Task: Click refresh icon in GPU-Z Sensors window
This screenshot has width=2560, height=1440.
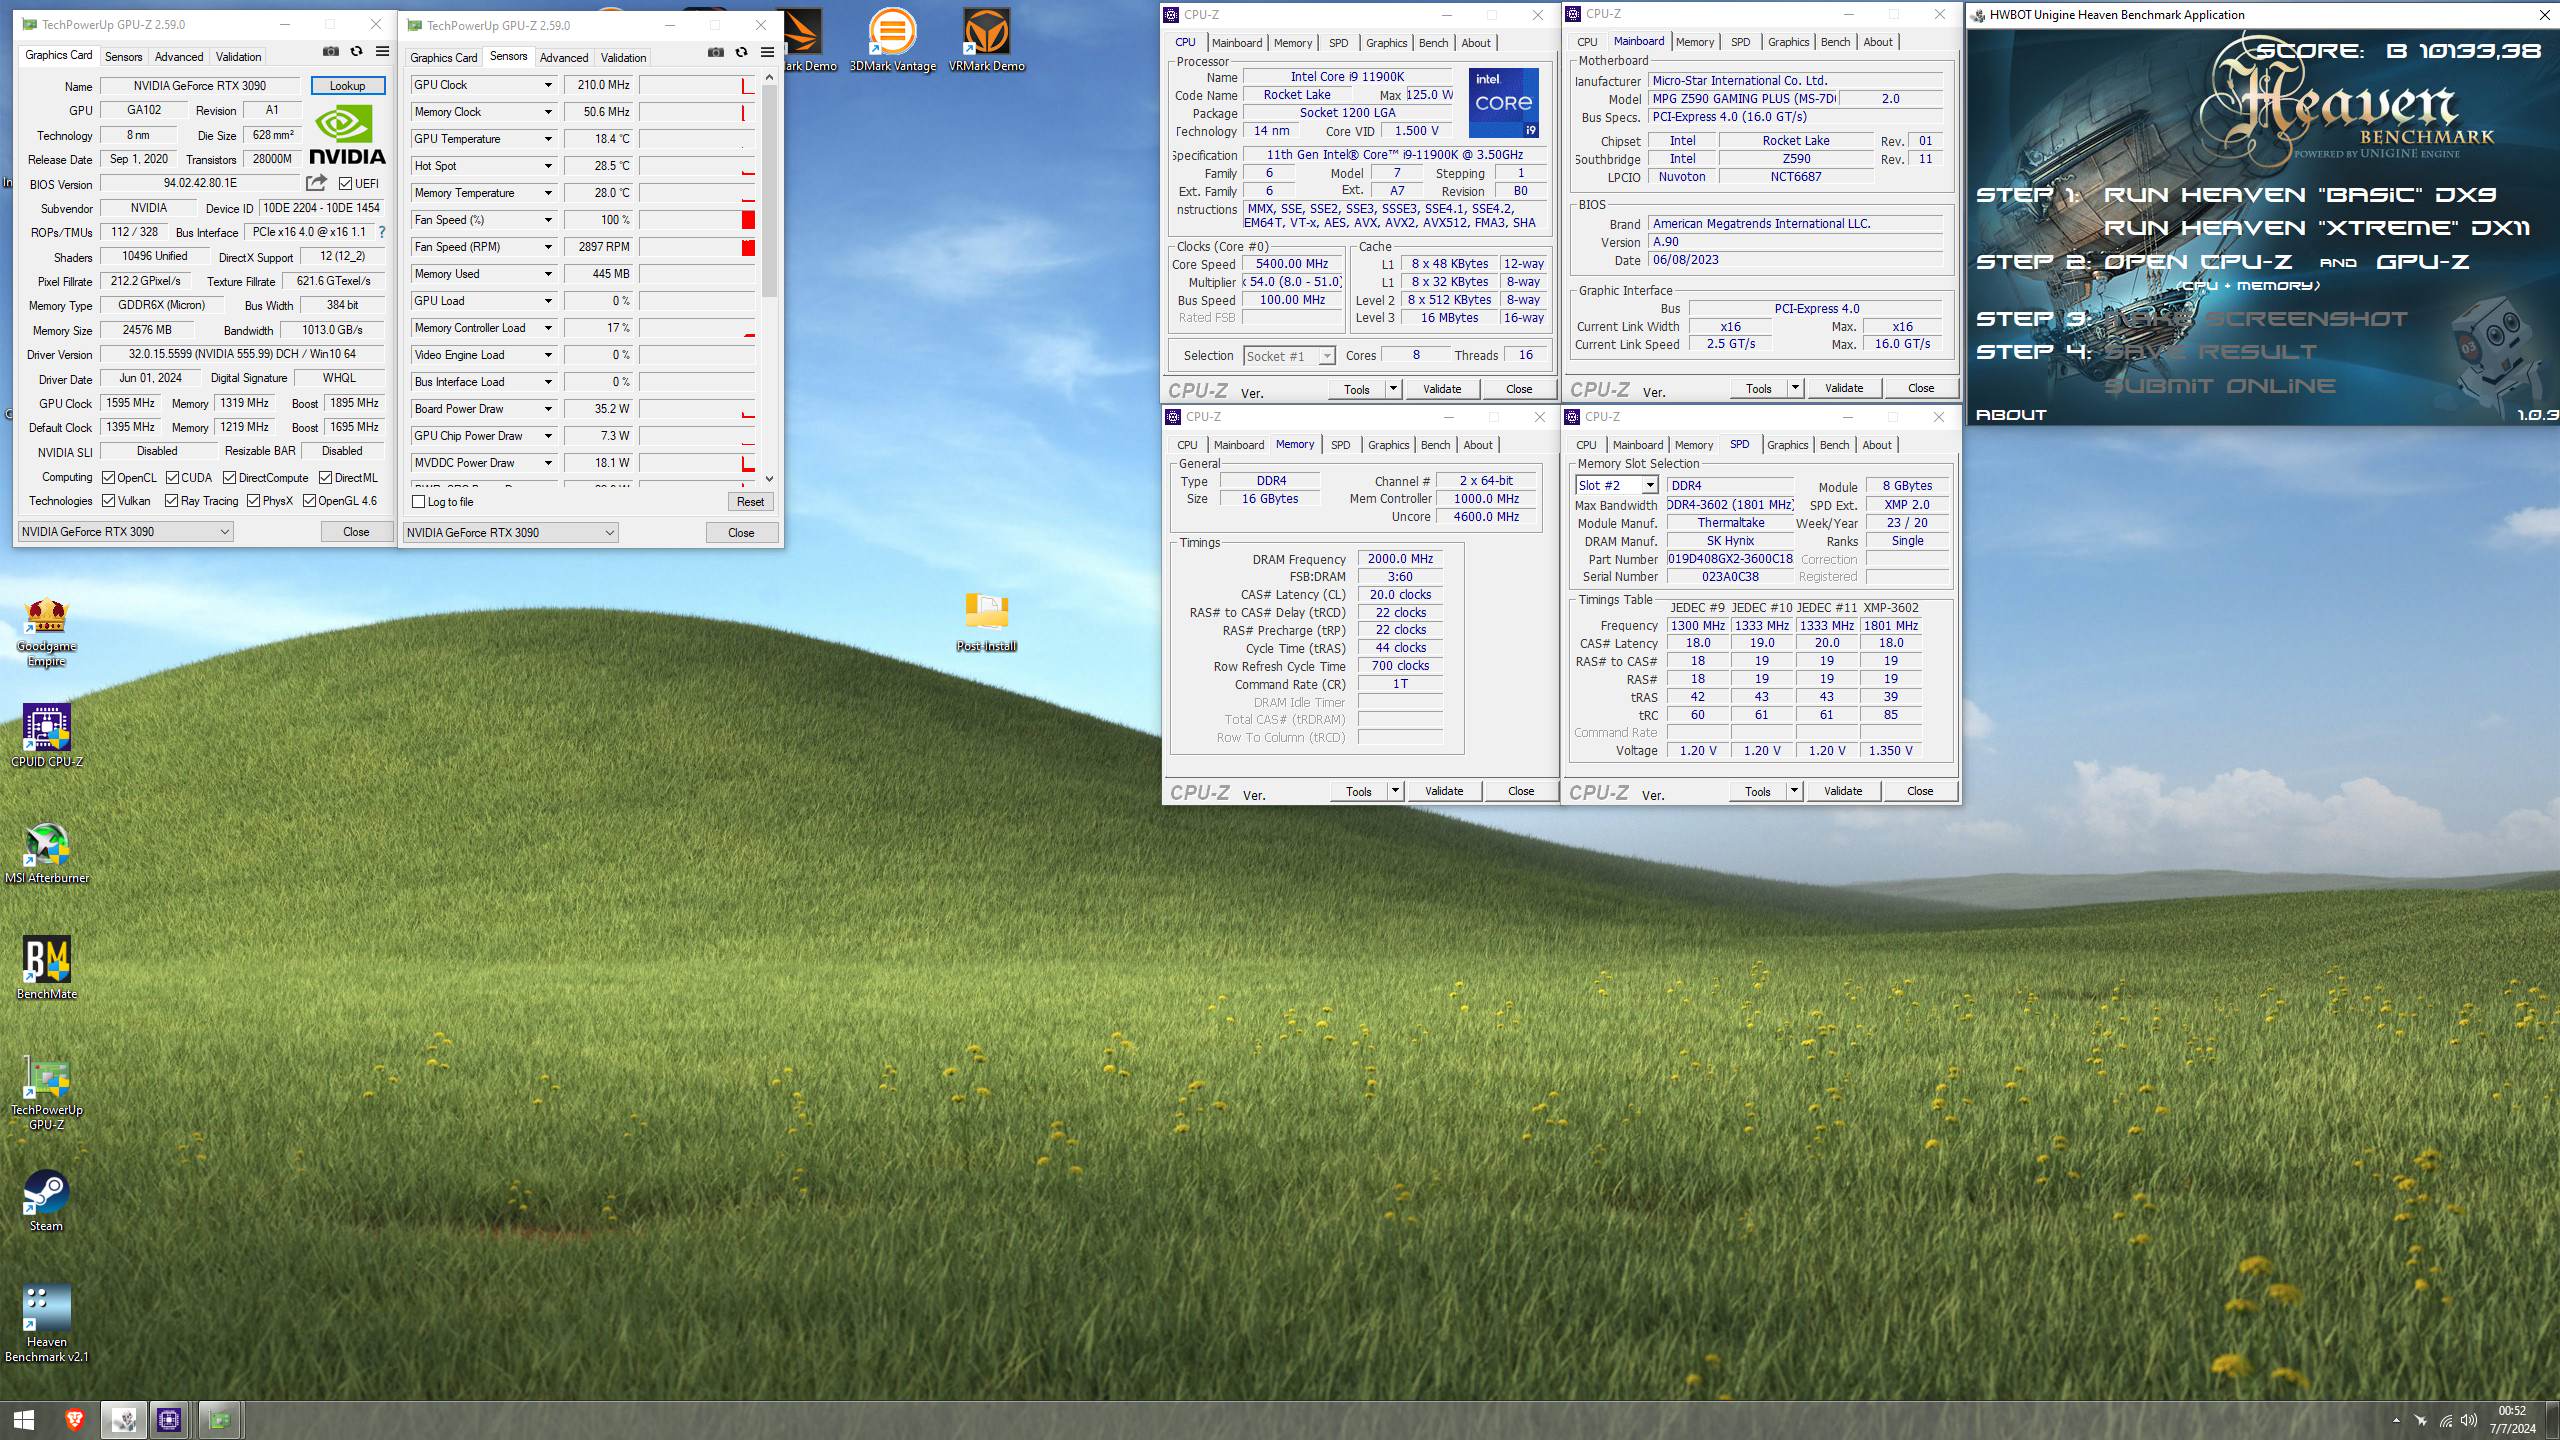Action: tap(741, 53)
